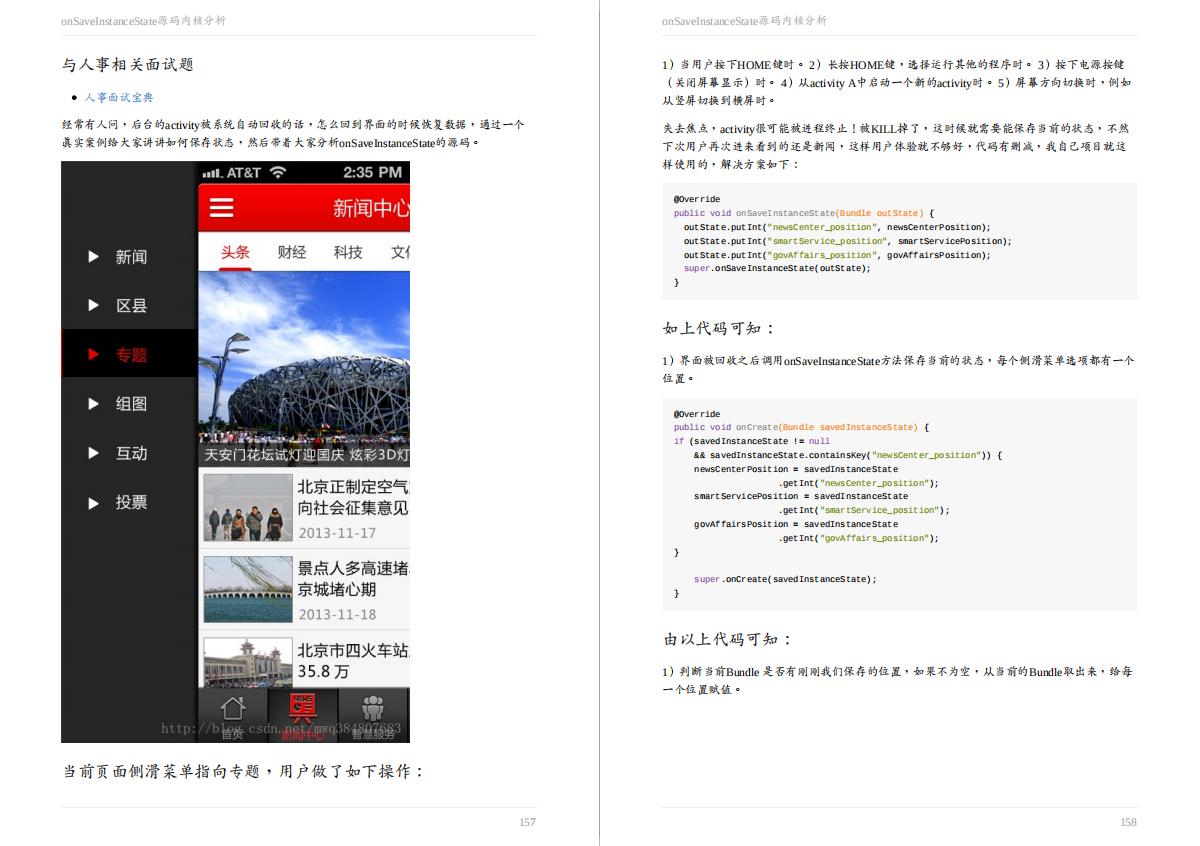
Task: Select 区县 in the side menu
Action: point(130,306)
